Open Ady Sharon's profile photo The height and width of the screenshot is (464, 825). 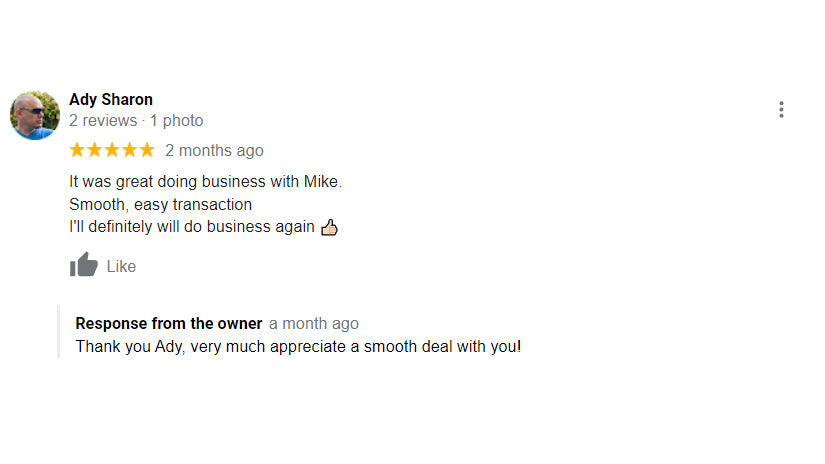pos(35,116)
